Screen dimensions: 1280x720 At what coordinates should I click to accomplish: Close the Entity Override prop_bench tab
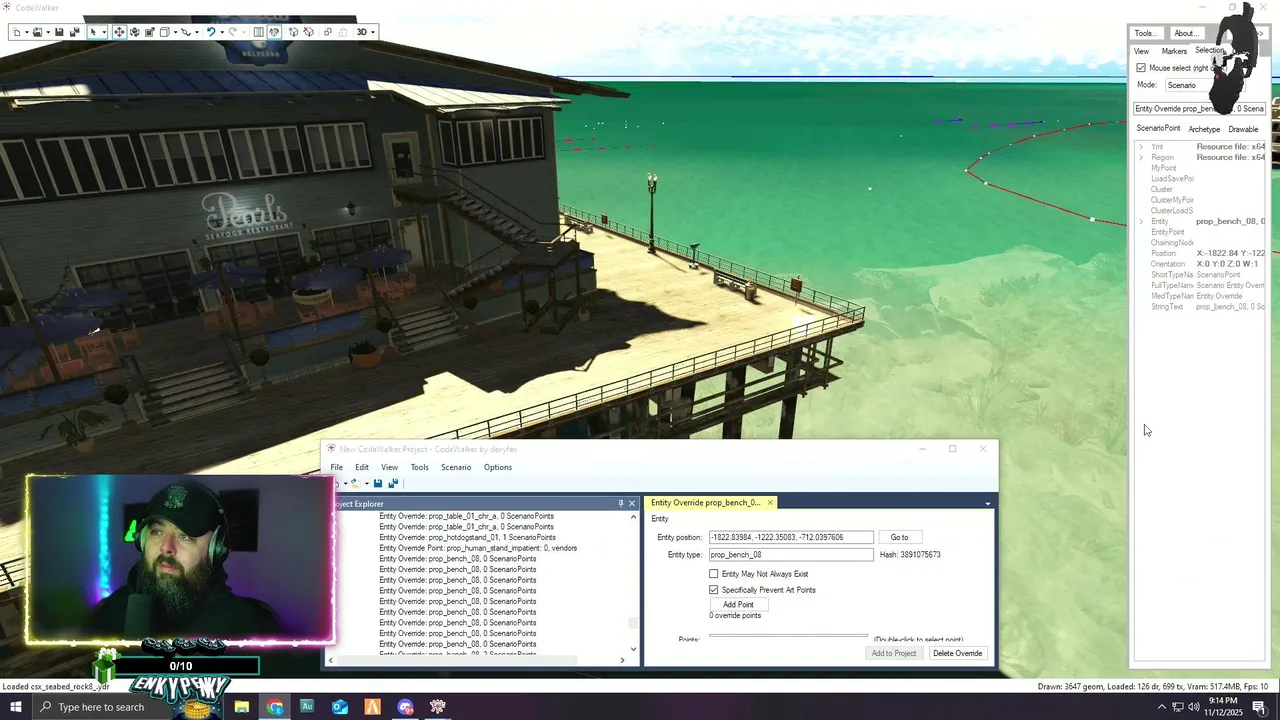(x=770, y=503)
